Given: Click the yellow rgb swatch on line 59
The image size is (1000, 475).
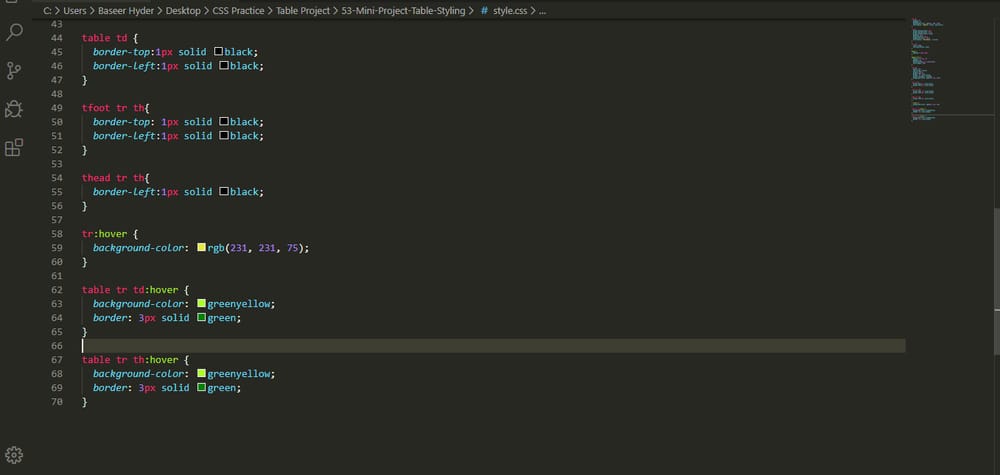Looking at the screenshot, I should pos(202,247).
